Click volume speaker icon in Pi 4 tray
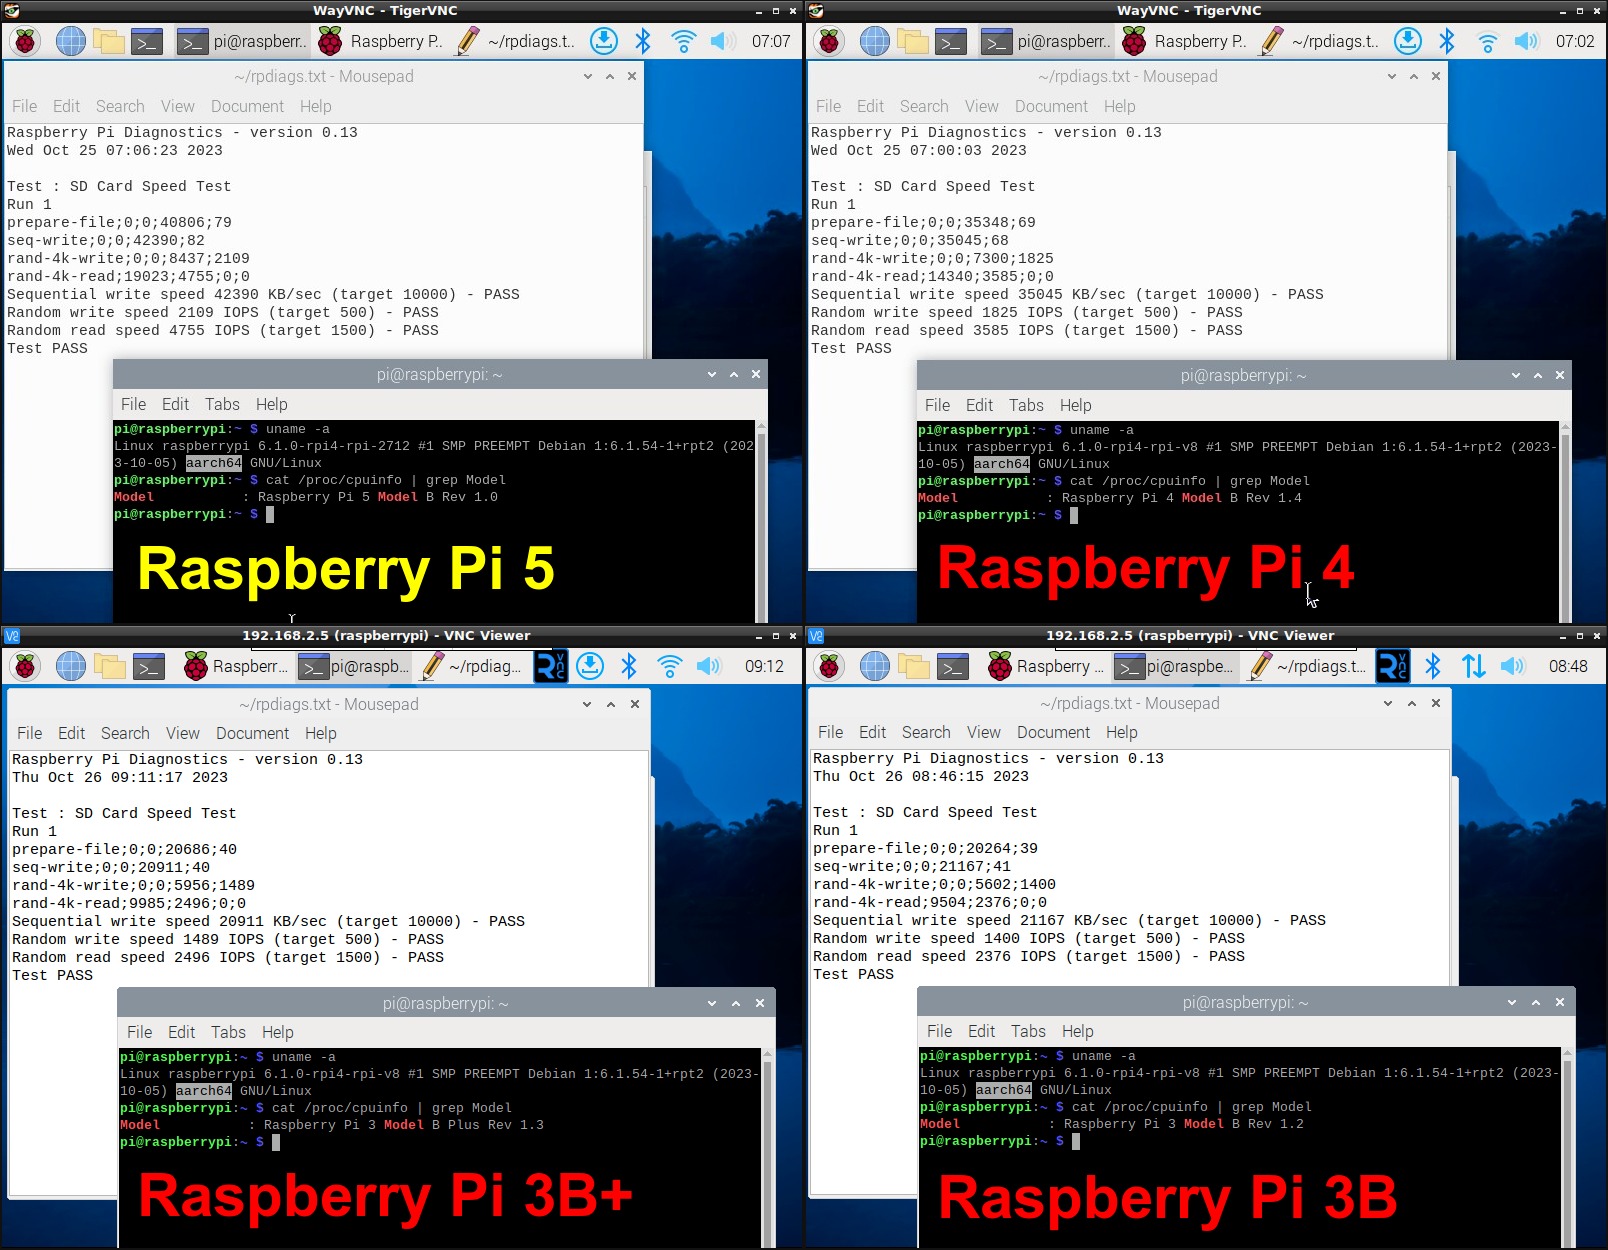1608x1250 pixels. [1526, 41]
